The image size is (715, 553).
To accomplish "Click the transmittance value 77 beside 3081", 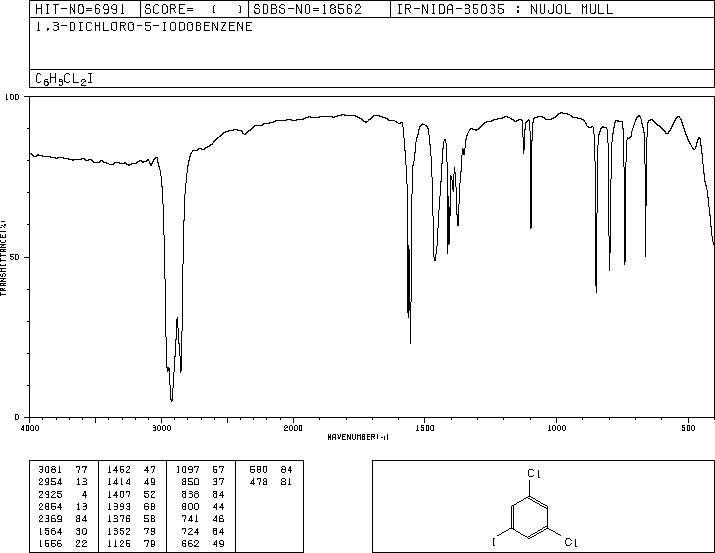I will point(82,470).
